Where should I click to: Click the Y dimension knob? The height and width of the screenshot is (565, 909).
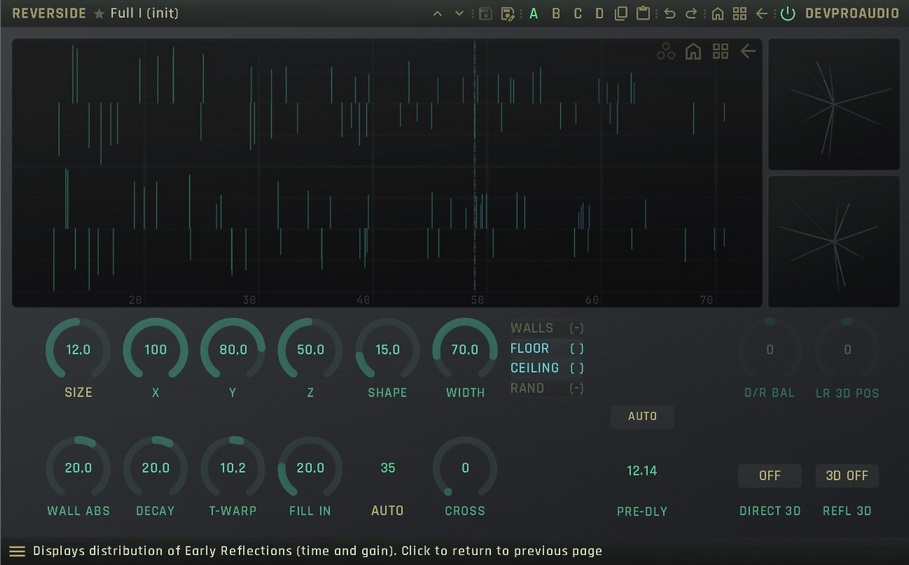(233, 349)
